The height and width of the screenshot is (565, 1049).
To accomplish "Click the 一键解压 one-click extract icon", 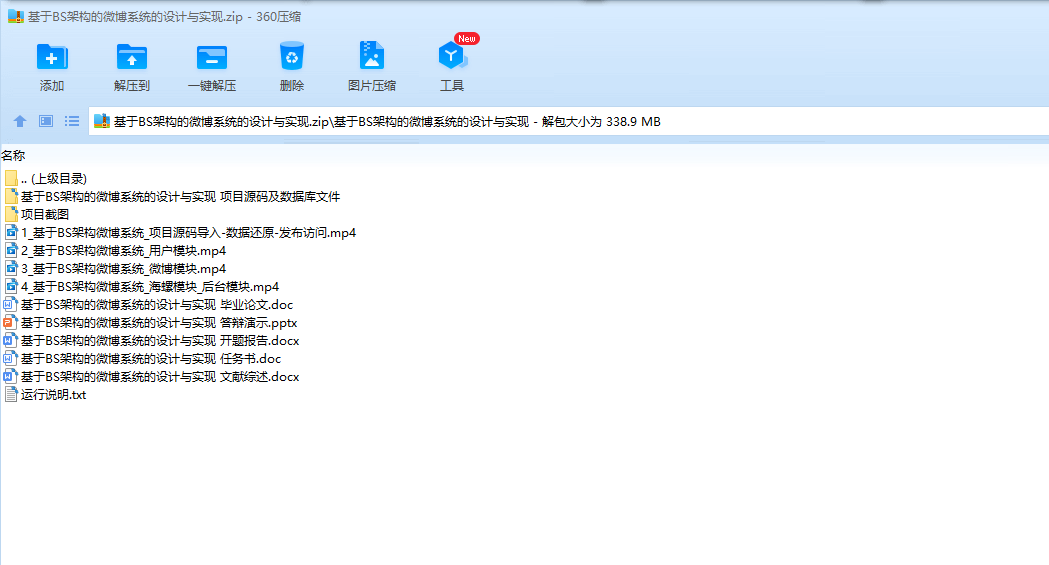I will [212, 58].
